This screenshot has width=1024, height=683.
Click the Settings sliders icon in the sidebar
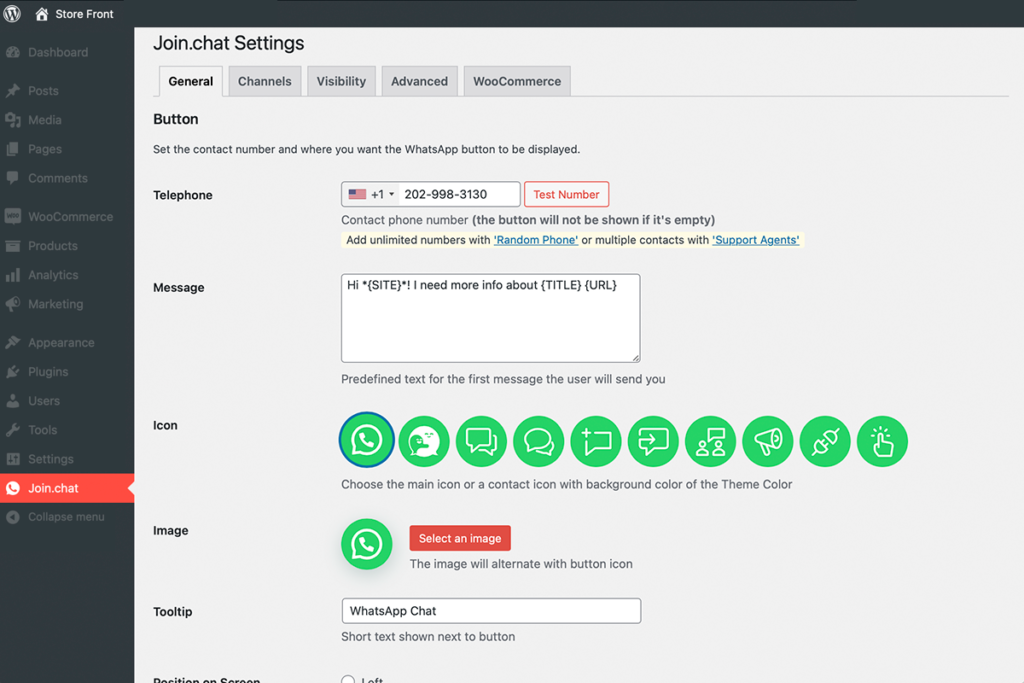(x=12, y=459)
